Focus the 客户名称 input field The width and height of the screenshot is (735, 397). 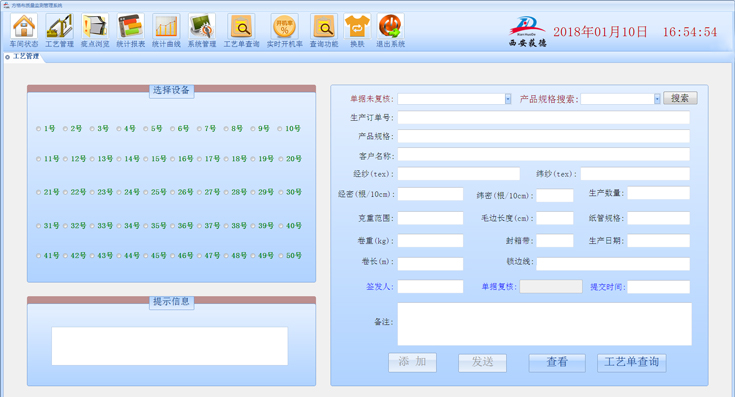pos(544,155)
